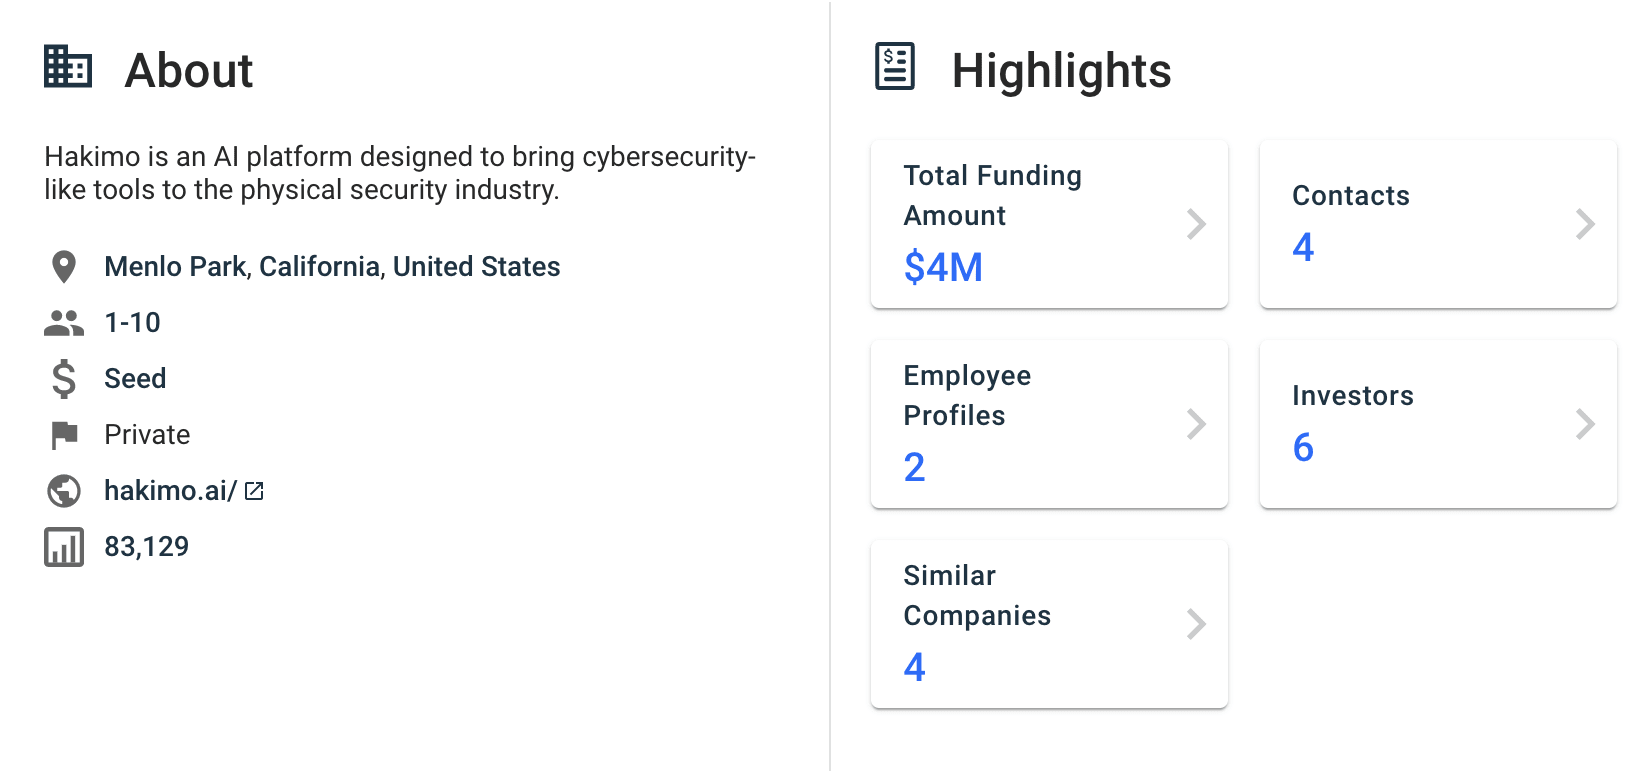Screen dimensions: 1652x784
Task: Click the 1-10 employee range entry
Action: coord(131,321)
